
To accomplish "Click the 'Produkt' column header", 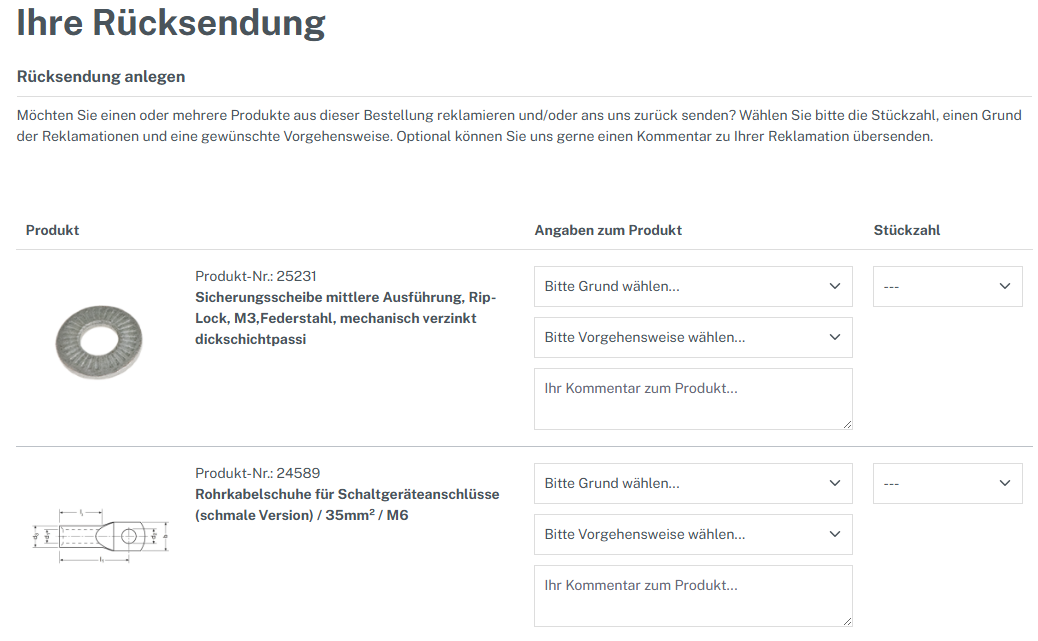I will click(52, 230).
